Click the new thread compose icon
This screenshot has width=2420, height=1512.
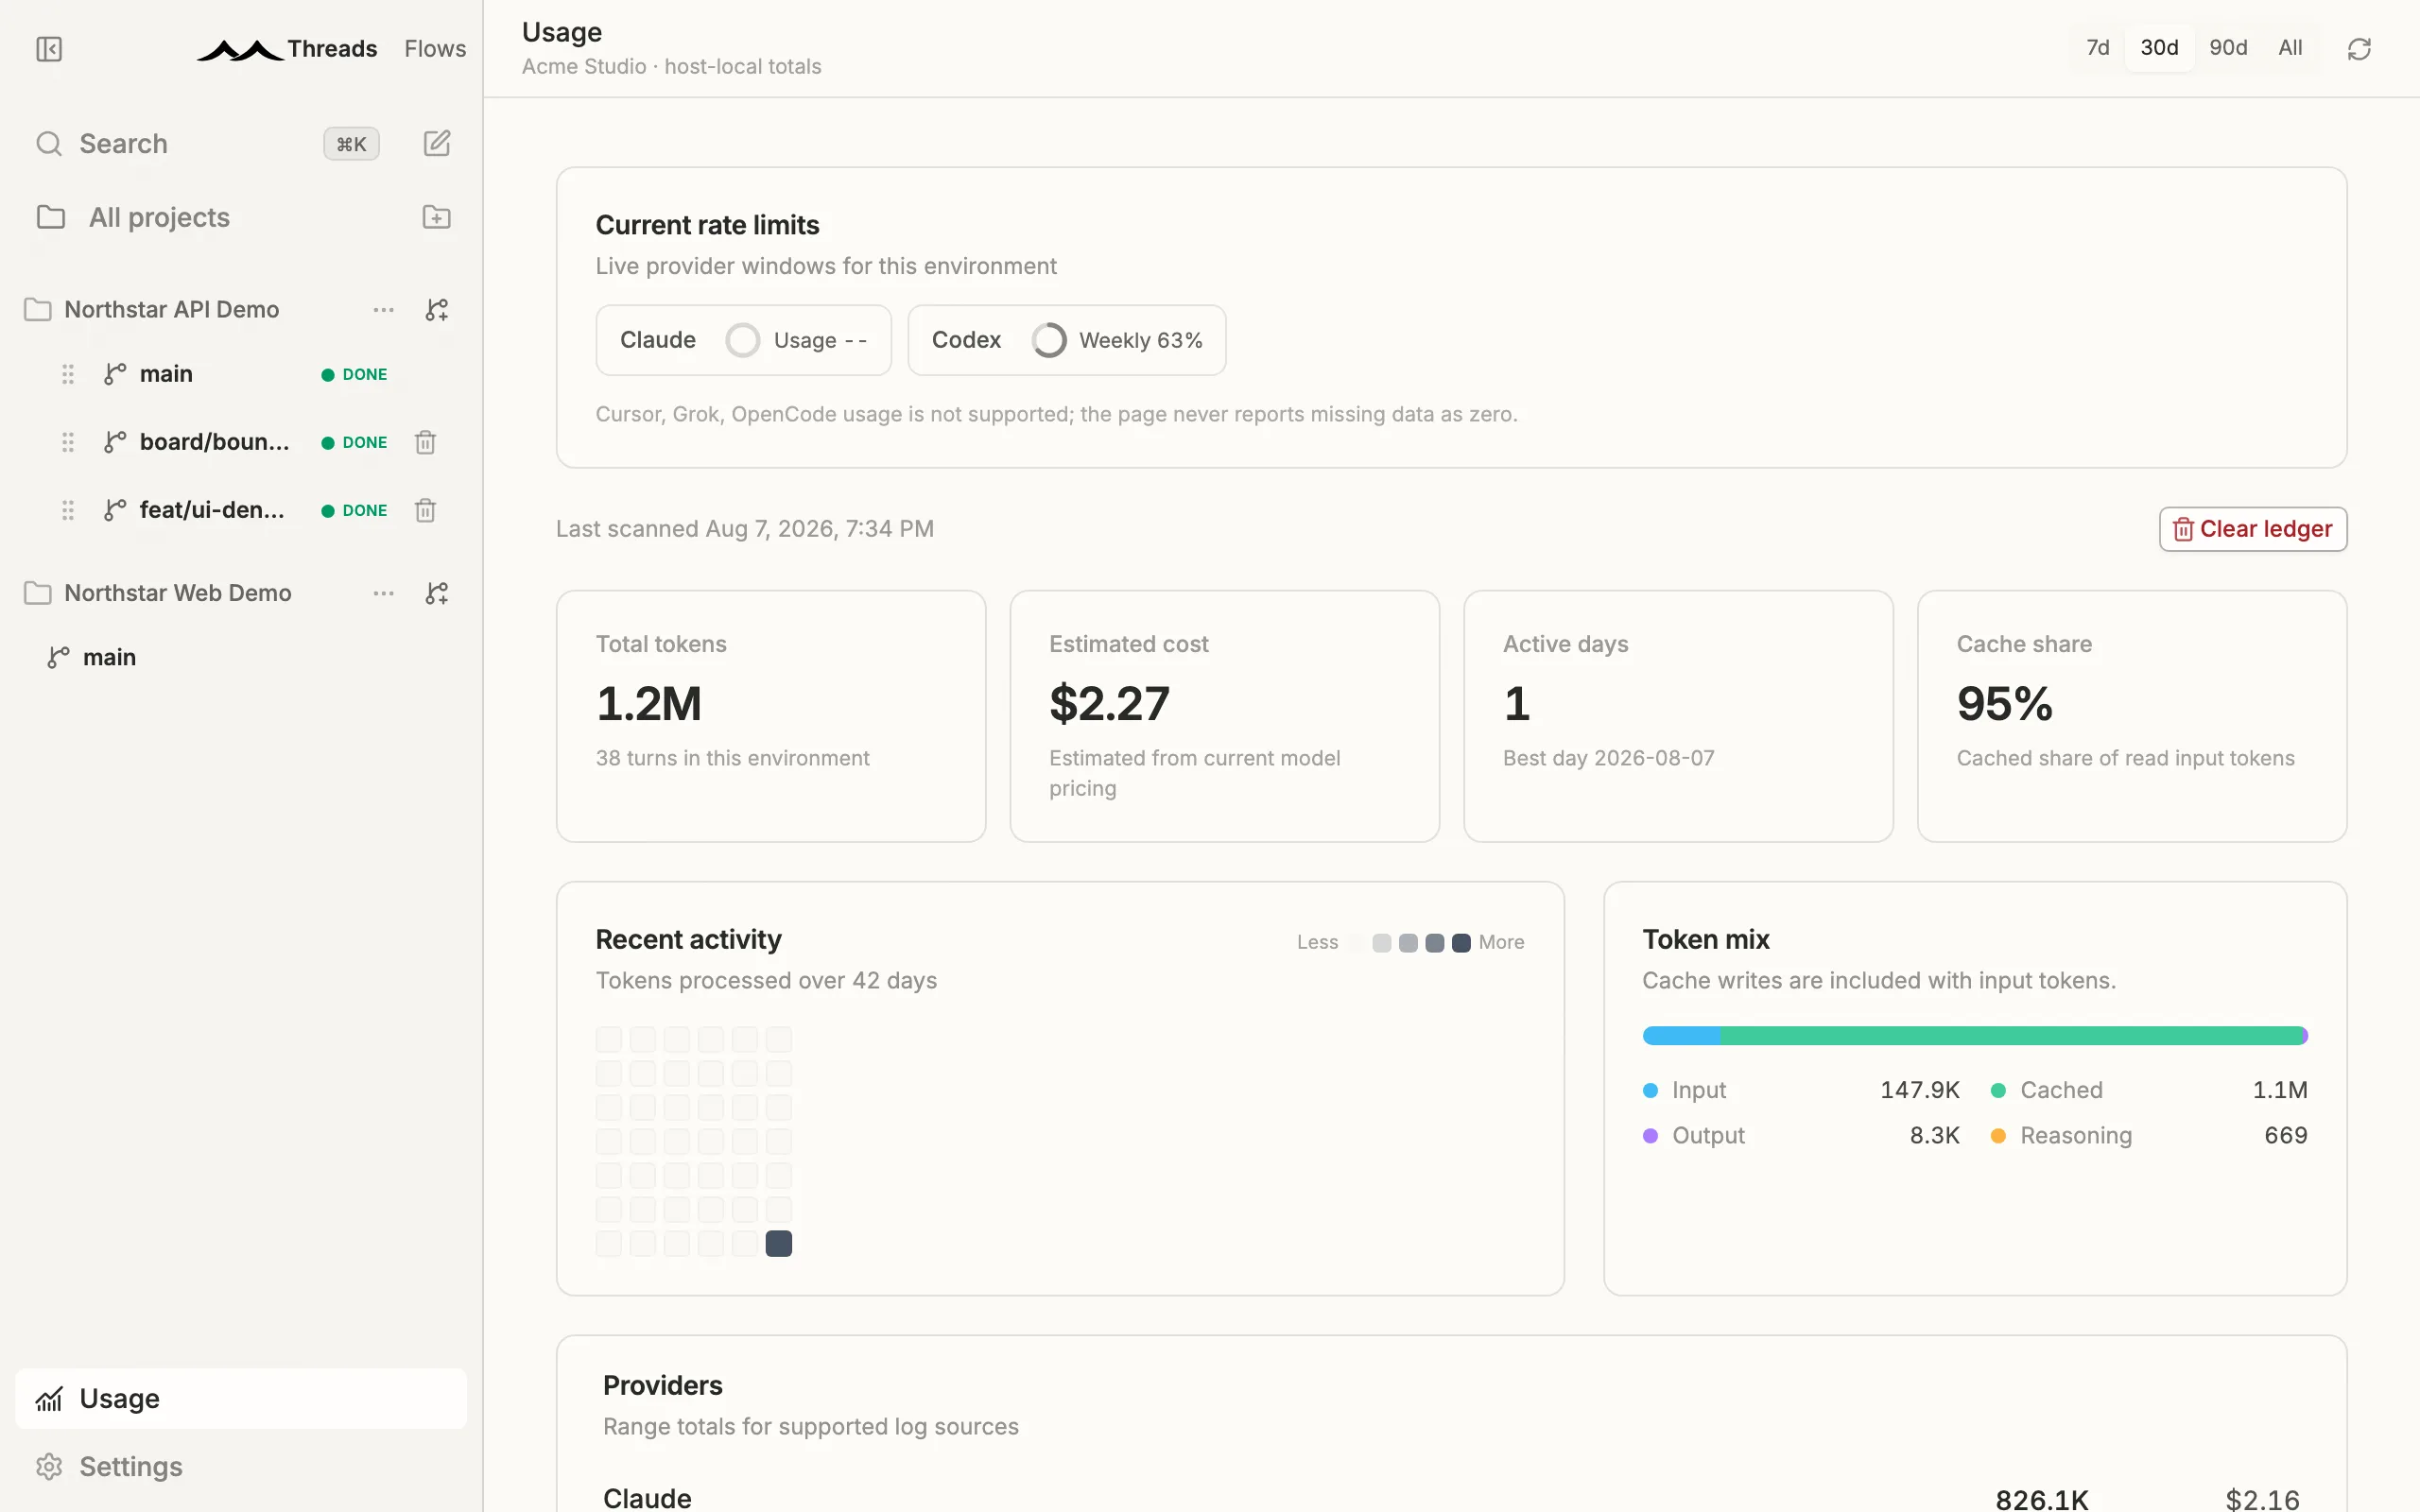[x=437, y=143]
